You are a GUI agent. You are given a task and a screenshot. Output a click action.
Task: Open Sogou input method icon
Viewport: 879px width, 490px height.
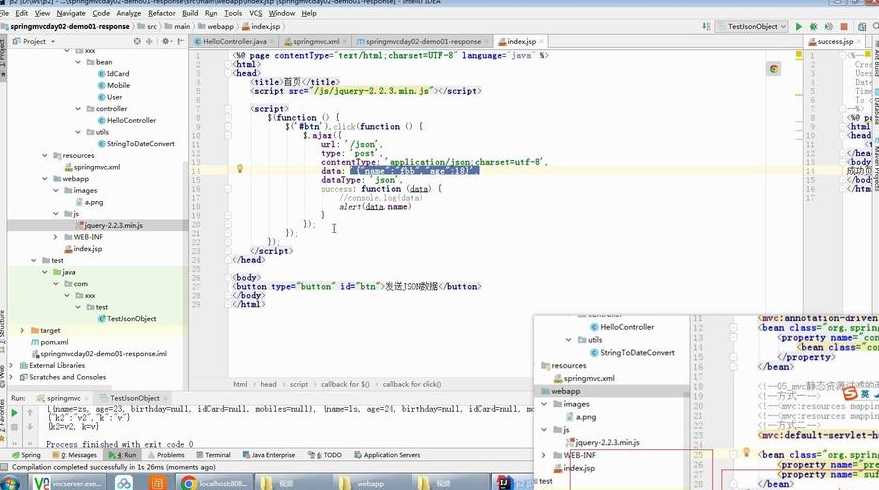(x=850, y=393)
